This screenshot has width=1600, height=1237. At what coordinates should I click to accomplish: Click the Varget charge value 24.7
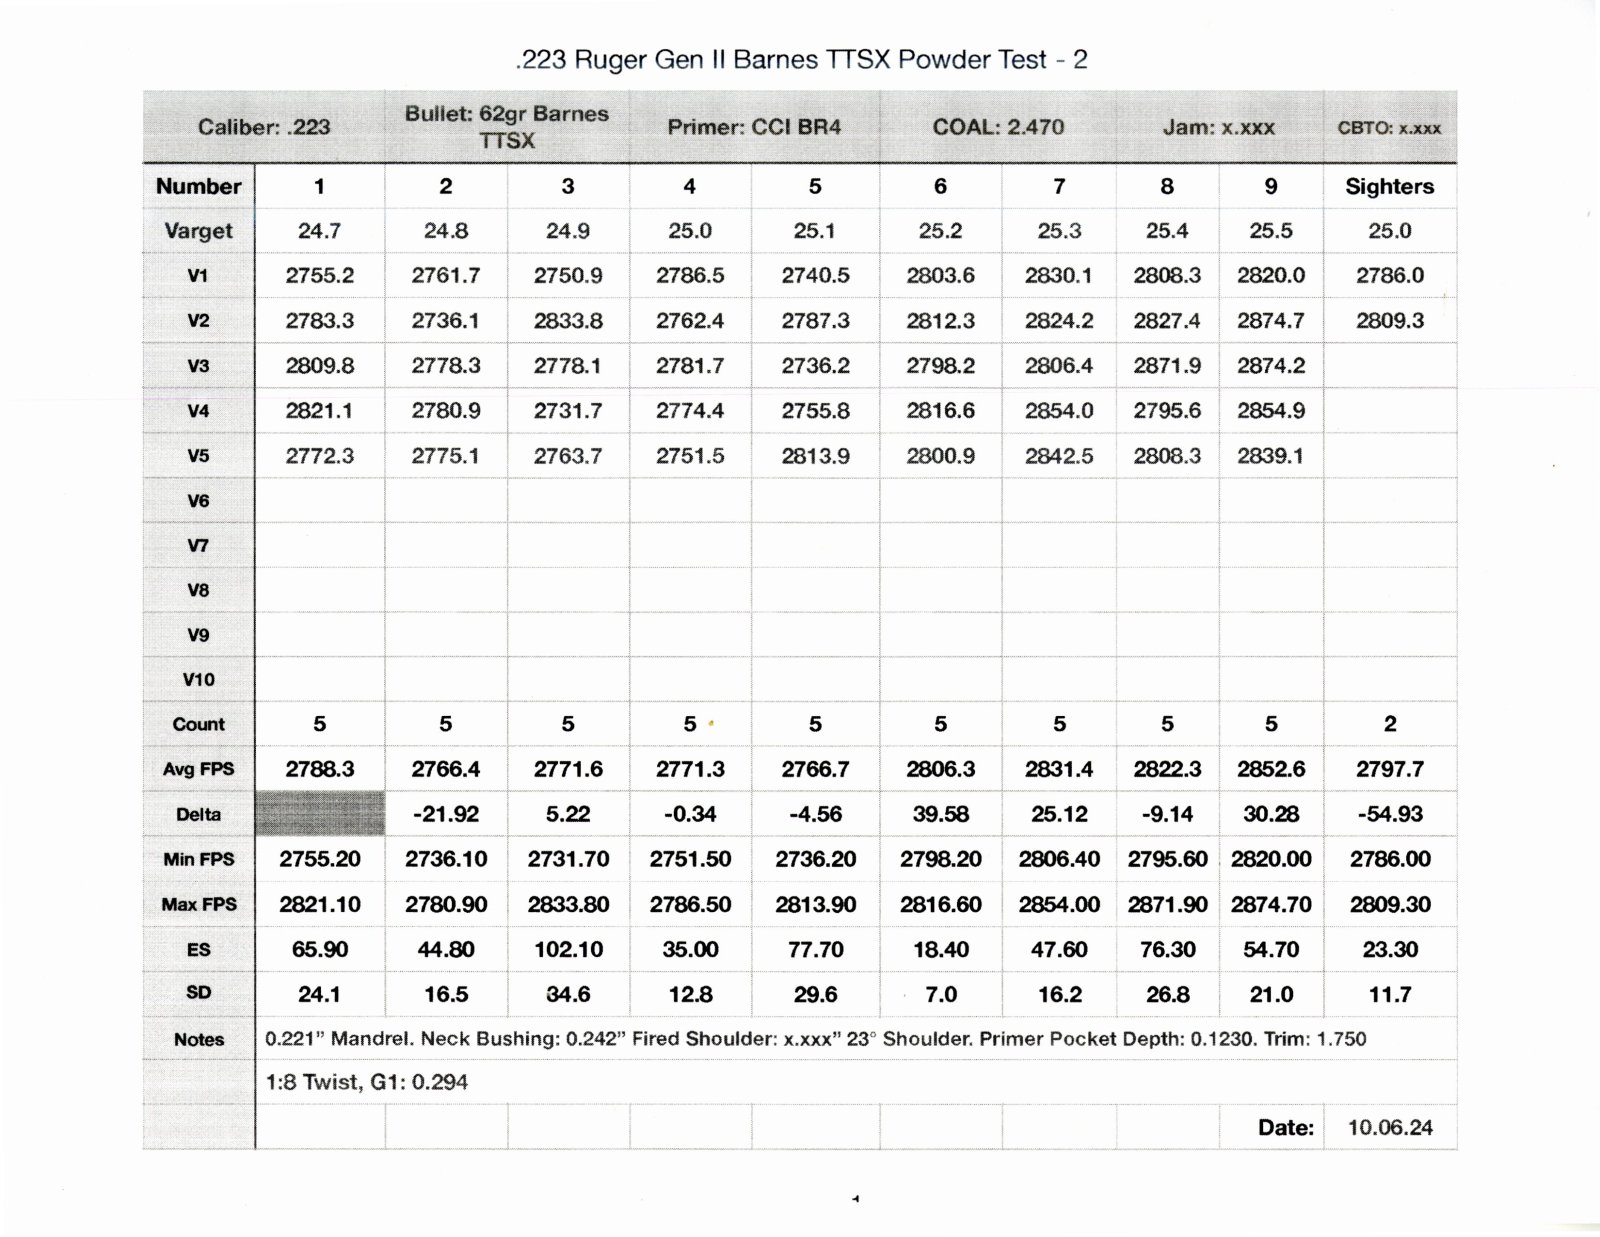coord(319,231)
